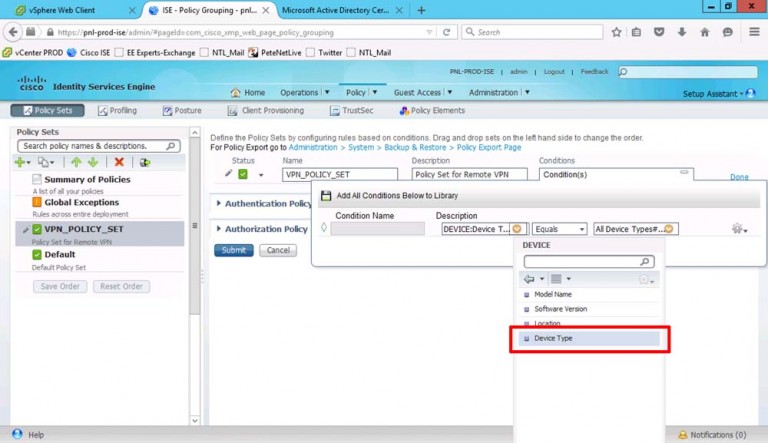This screenshot has height=443, width=768.
Task: Open the Cisco ISE bookmark
Action: point(89,52)
